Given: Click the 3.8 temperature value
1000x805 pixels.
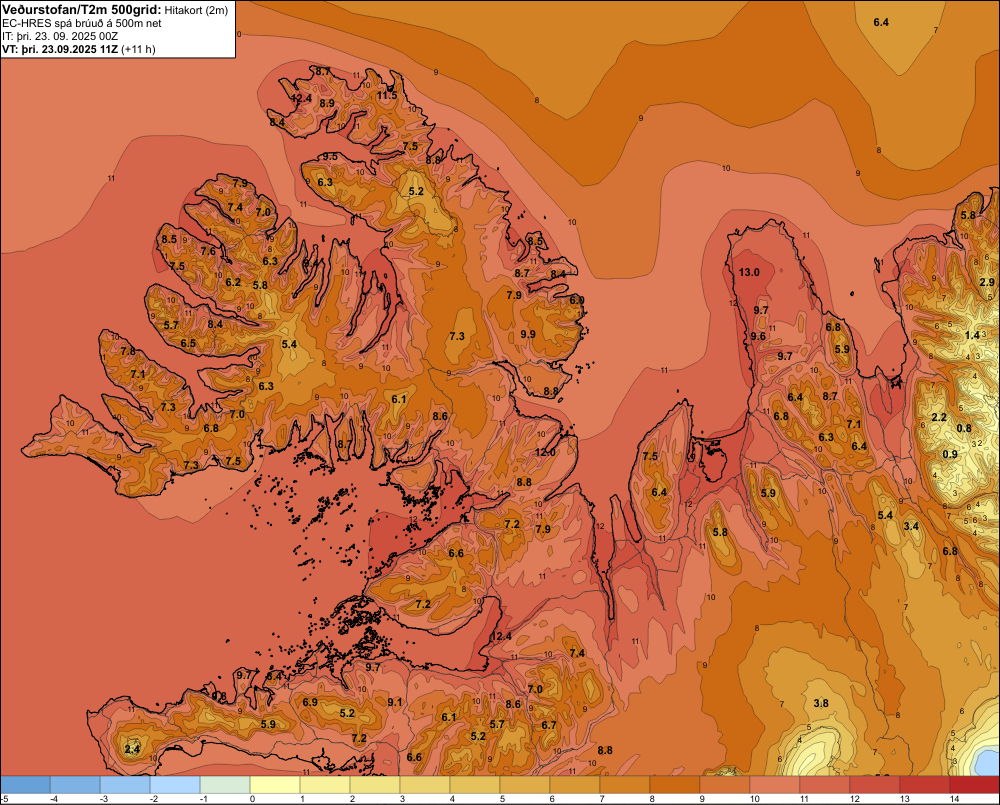Looking at the screenshot, I should [821, 703].
